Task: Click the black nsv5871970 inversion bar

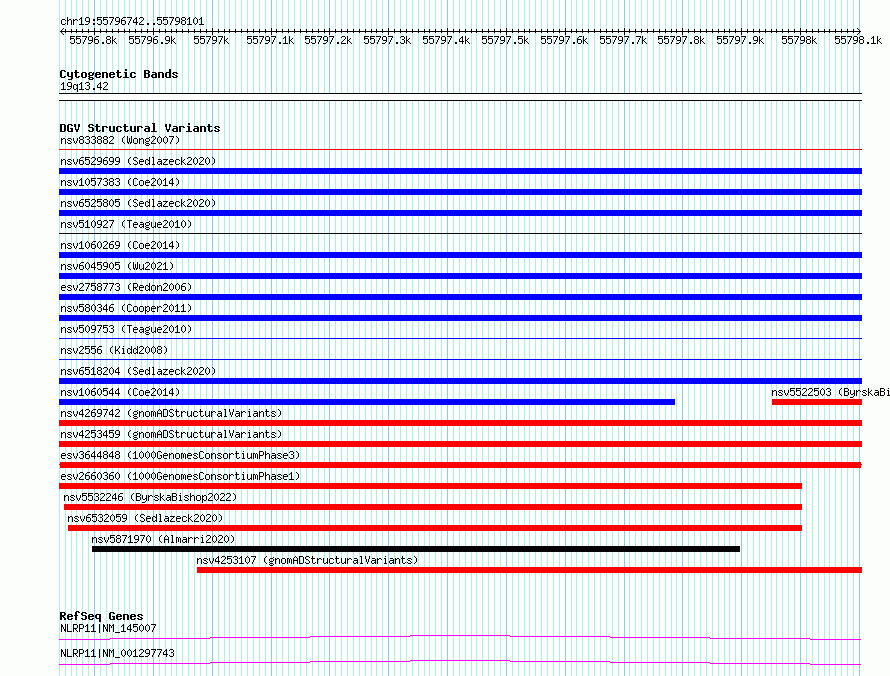Action: [416, 549]
